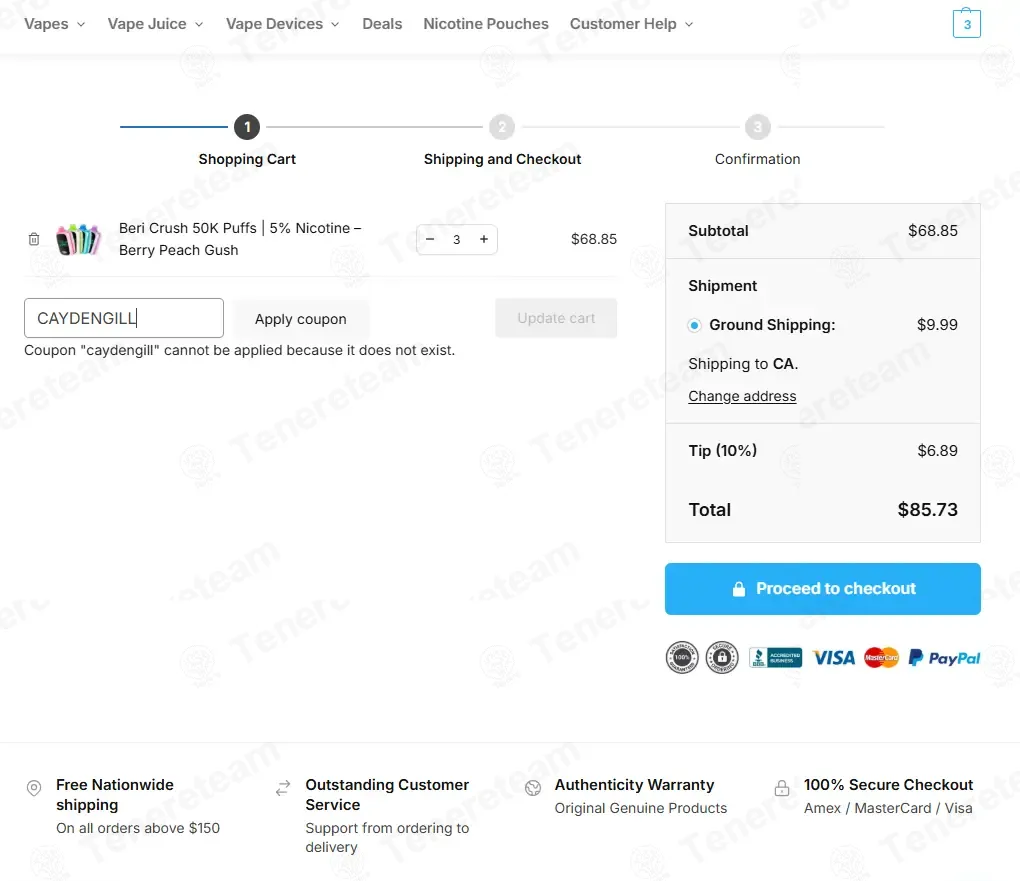Click the "On all orders above $150" text

click(138, 828)
